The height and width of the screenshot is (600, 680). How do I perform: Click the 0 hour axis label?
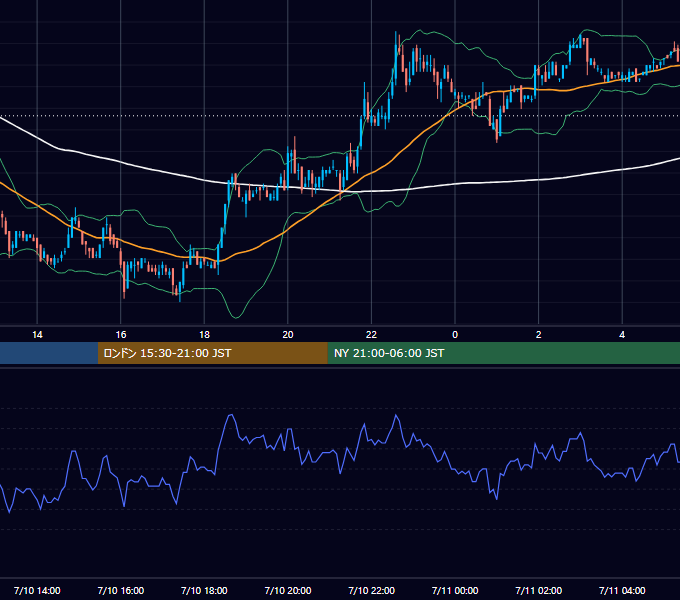click(455, 335)
